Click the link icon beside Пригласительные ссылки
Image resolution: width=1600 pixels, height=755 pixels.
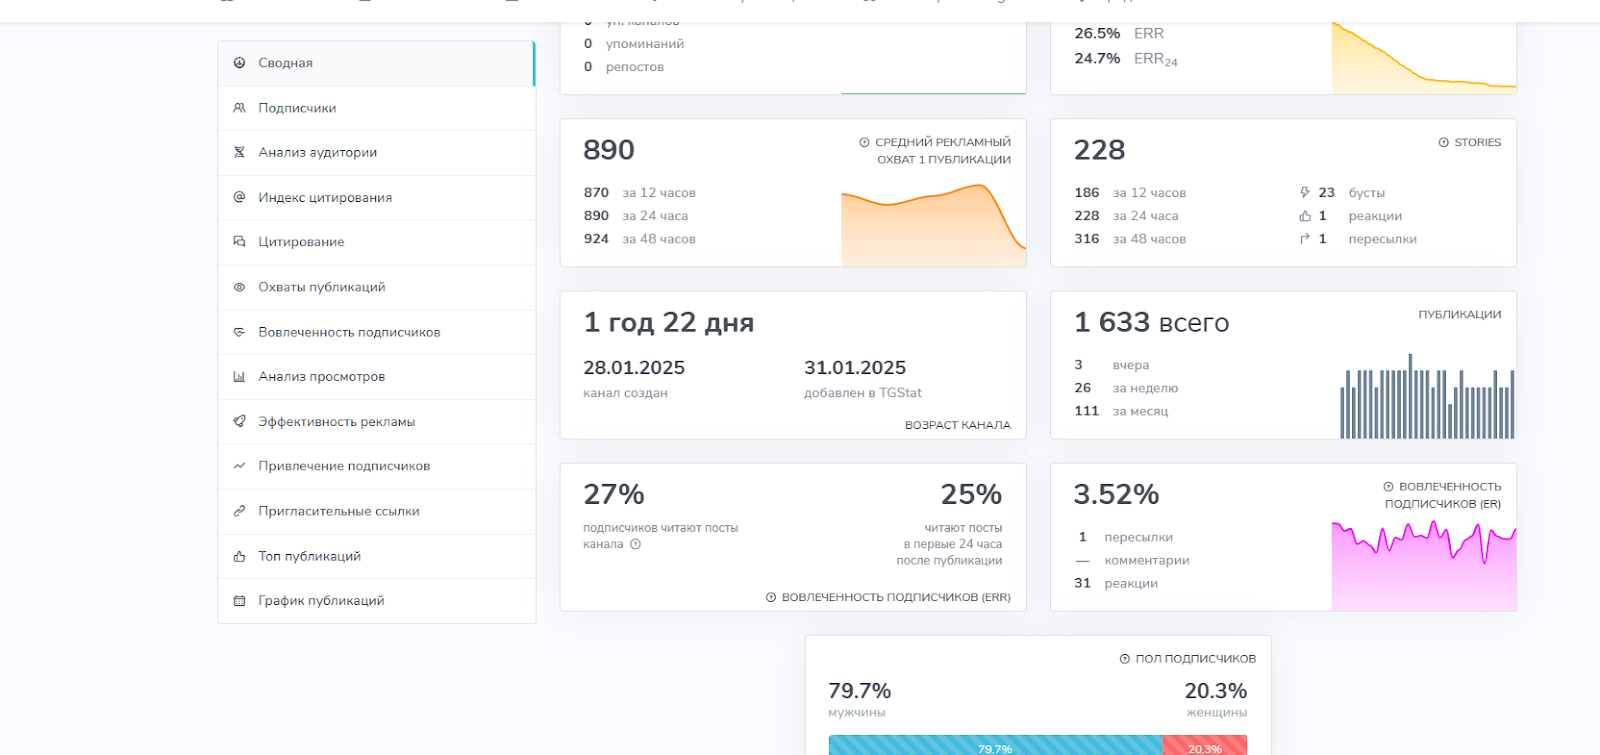pos(239,511)
